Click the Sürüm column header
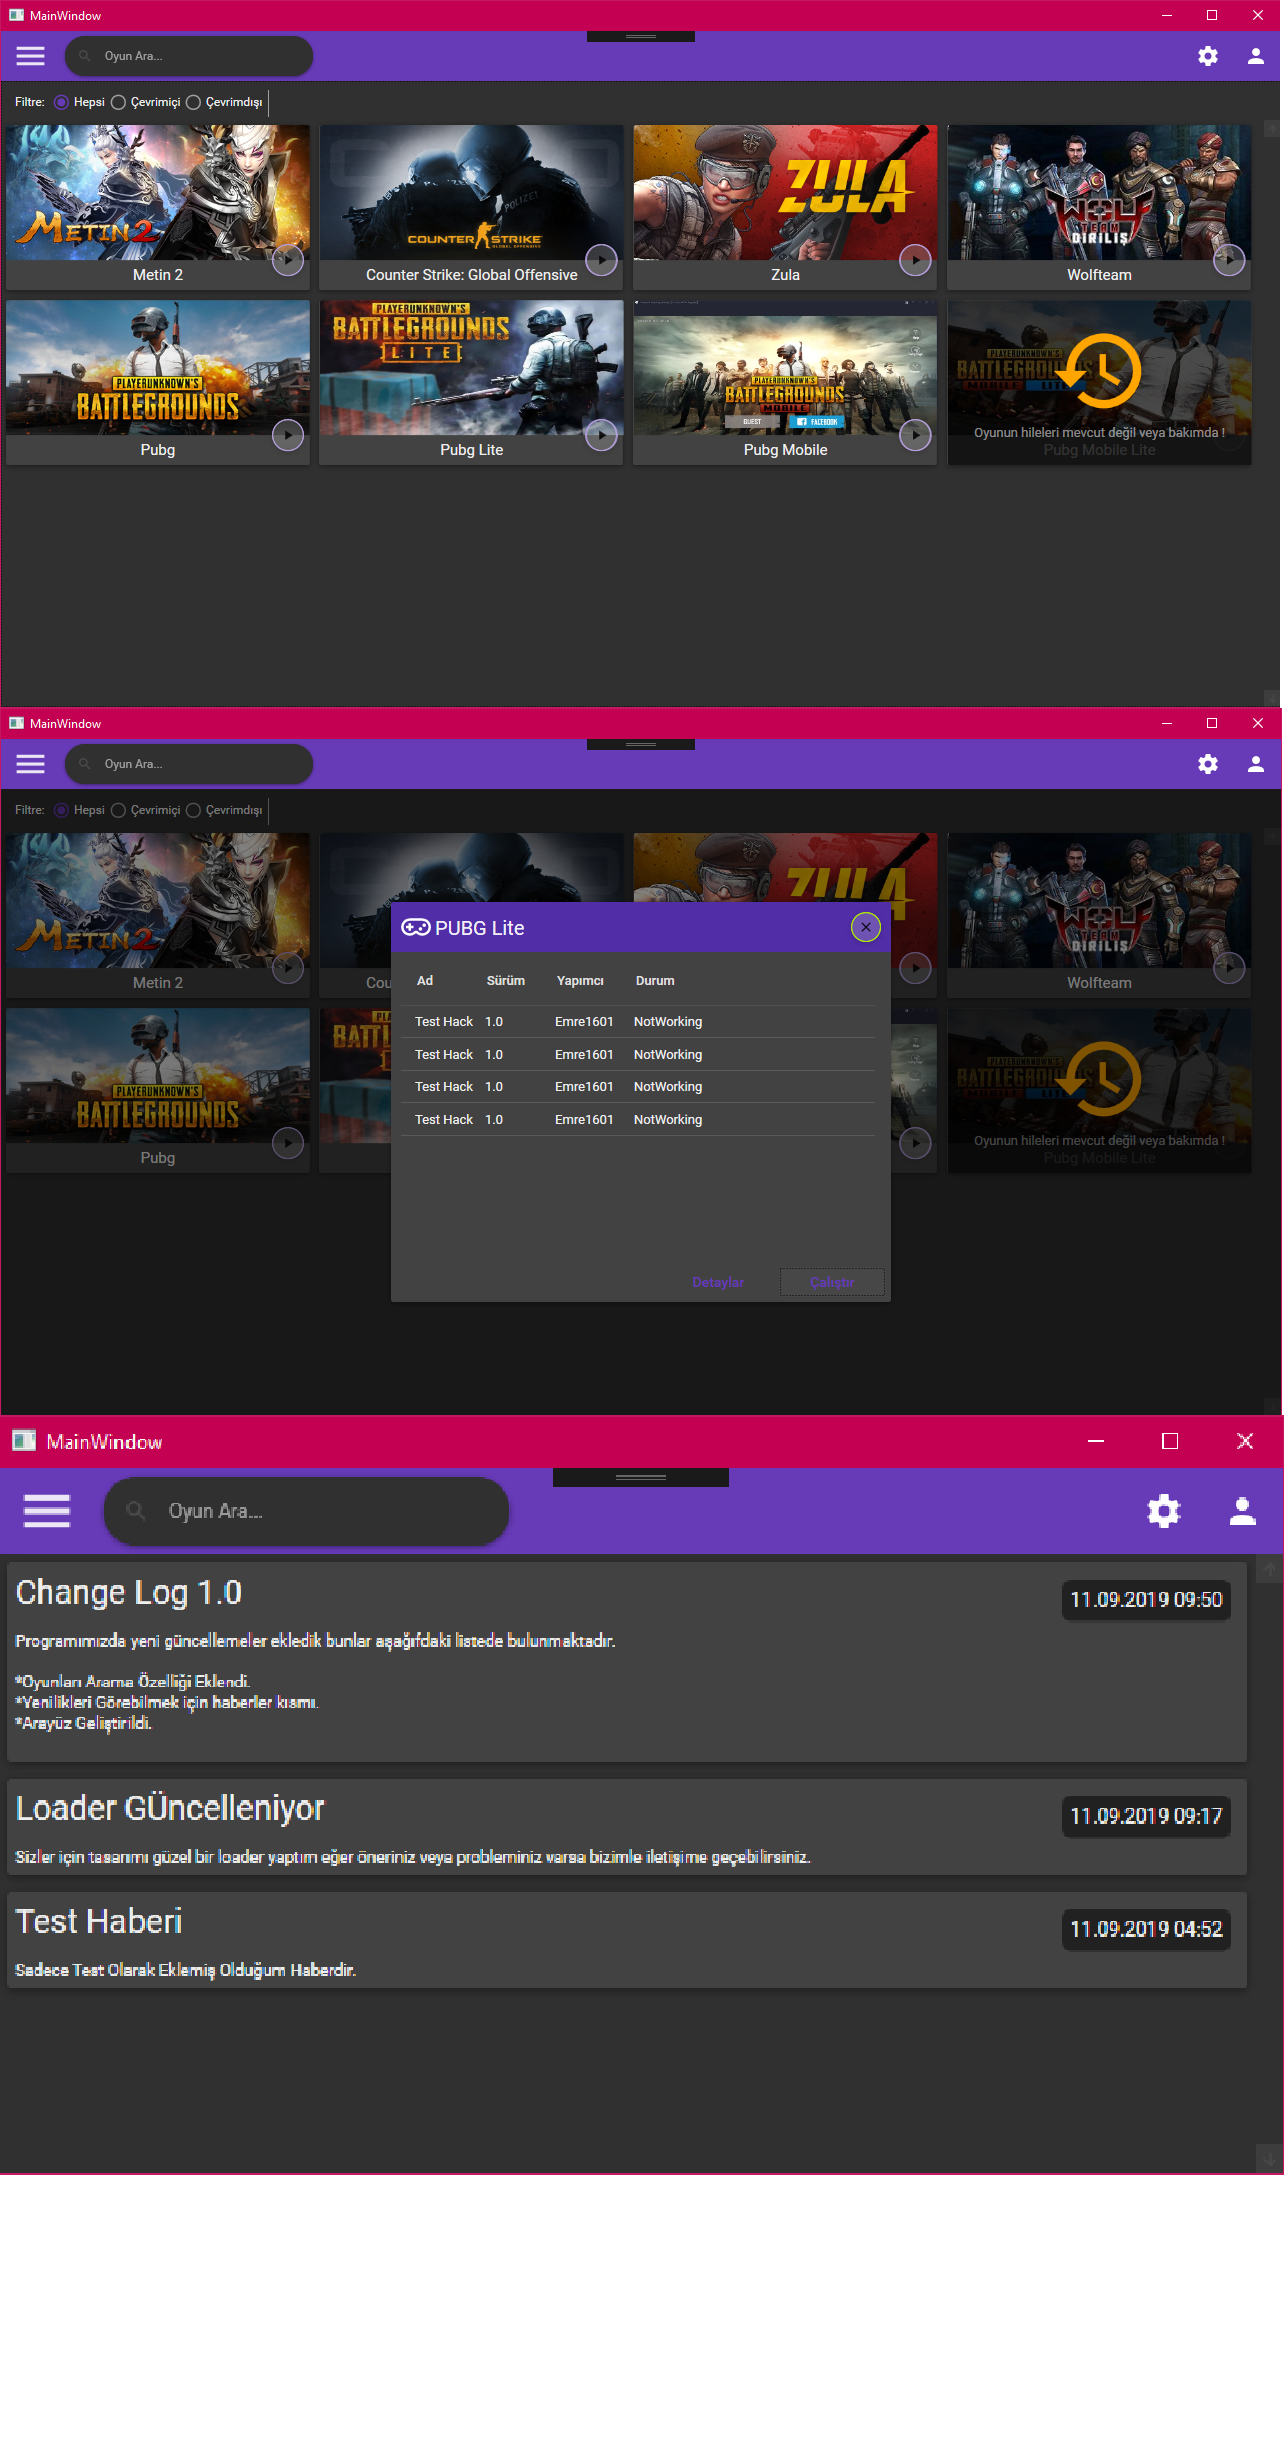The image size is (1284, 2444). [x=506, y=981]
